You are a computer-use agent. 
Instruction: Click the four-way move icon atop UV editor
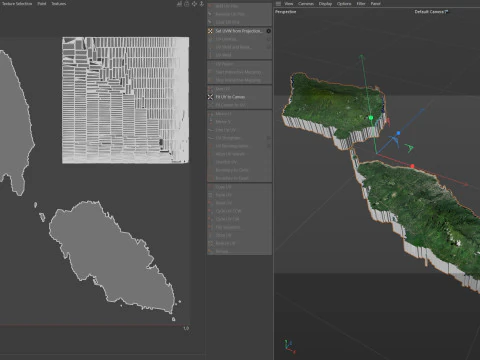coord(194,4)
